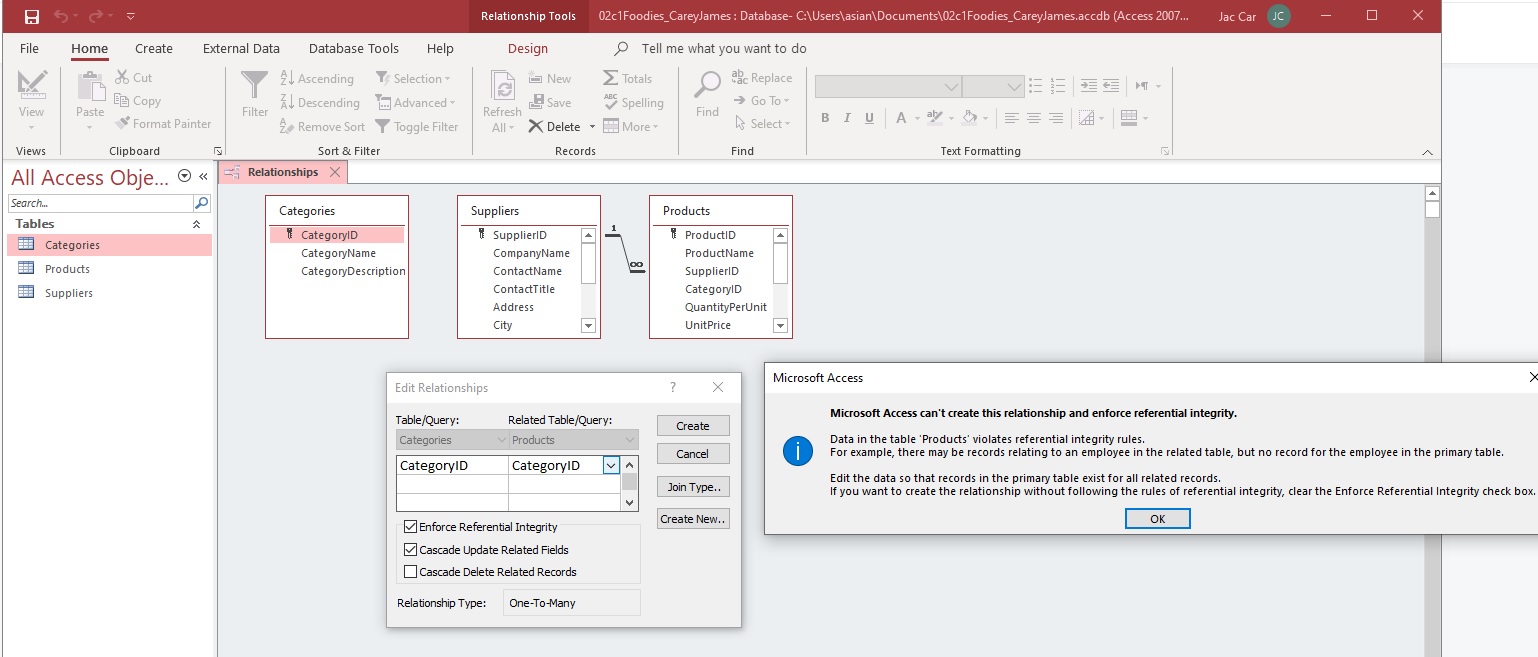1538x657 pixels.
Task: Collapse the Tables group in navigation pane
Action: coord(196,224)
